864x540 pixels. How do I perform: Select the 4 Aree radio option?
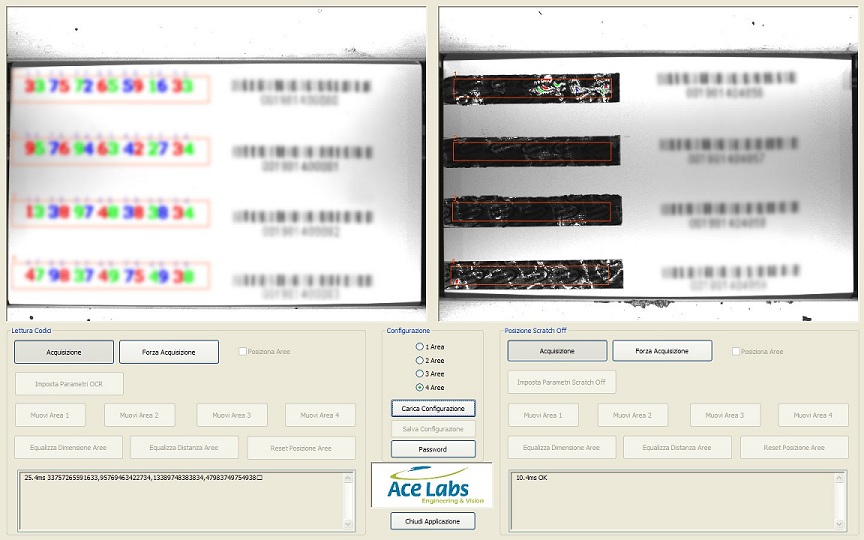(419, 387)
